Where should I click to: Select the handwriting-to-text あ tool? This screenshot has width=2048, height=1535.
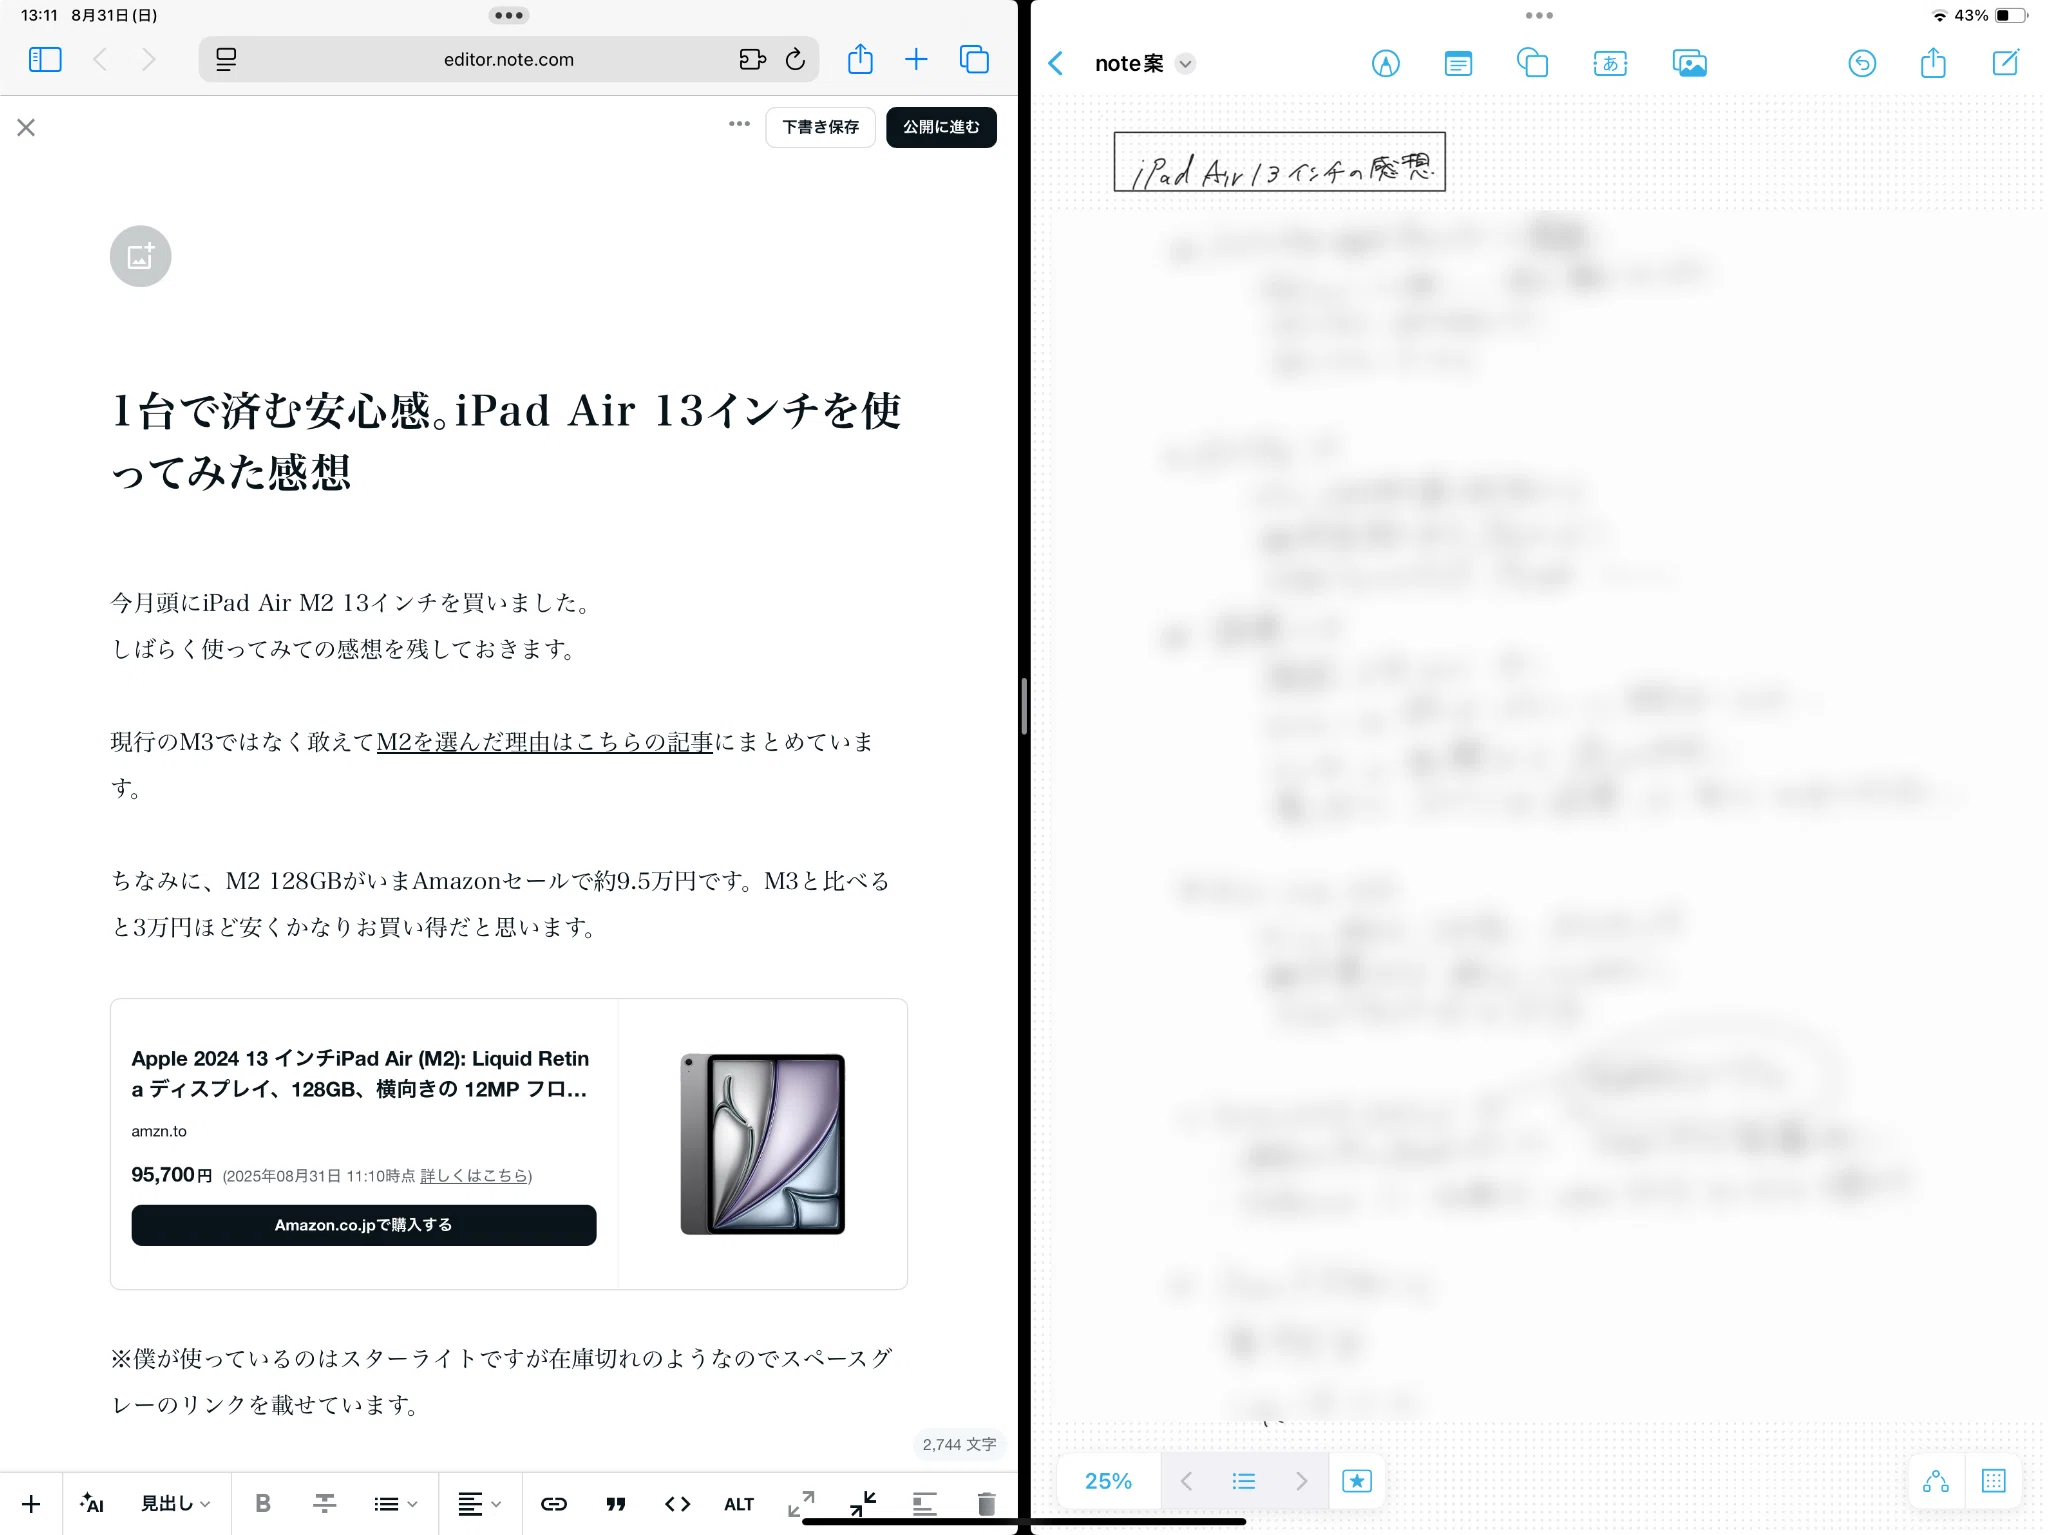point(1610,64)
